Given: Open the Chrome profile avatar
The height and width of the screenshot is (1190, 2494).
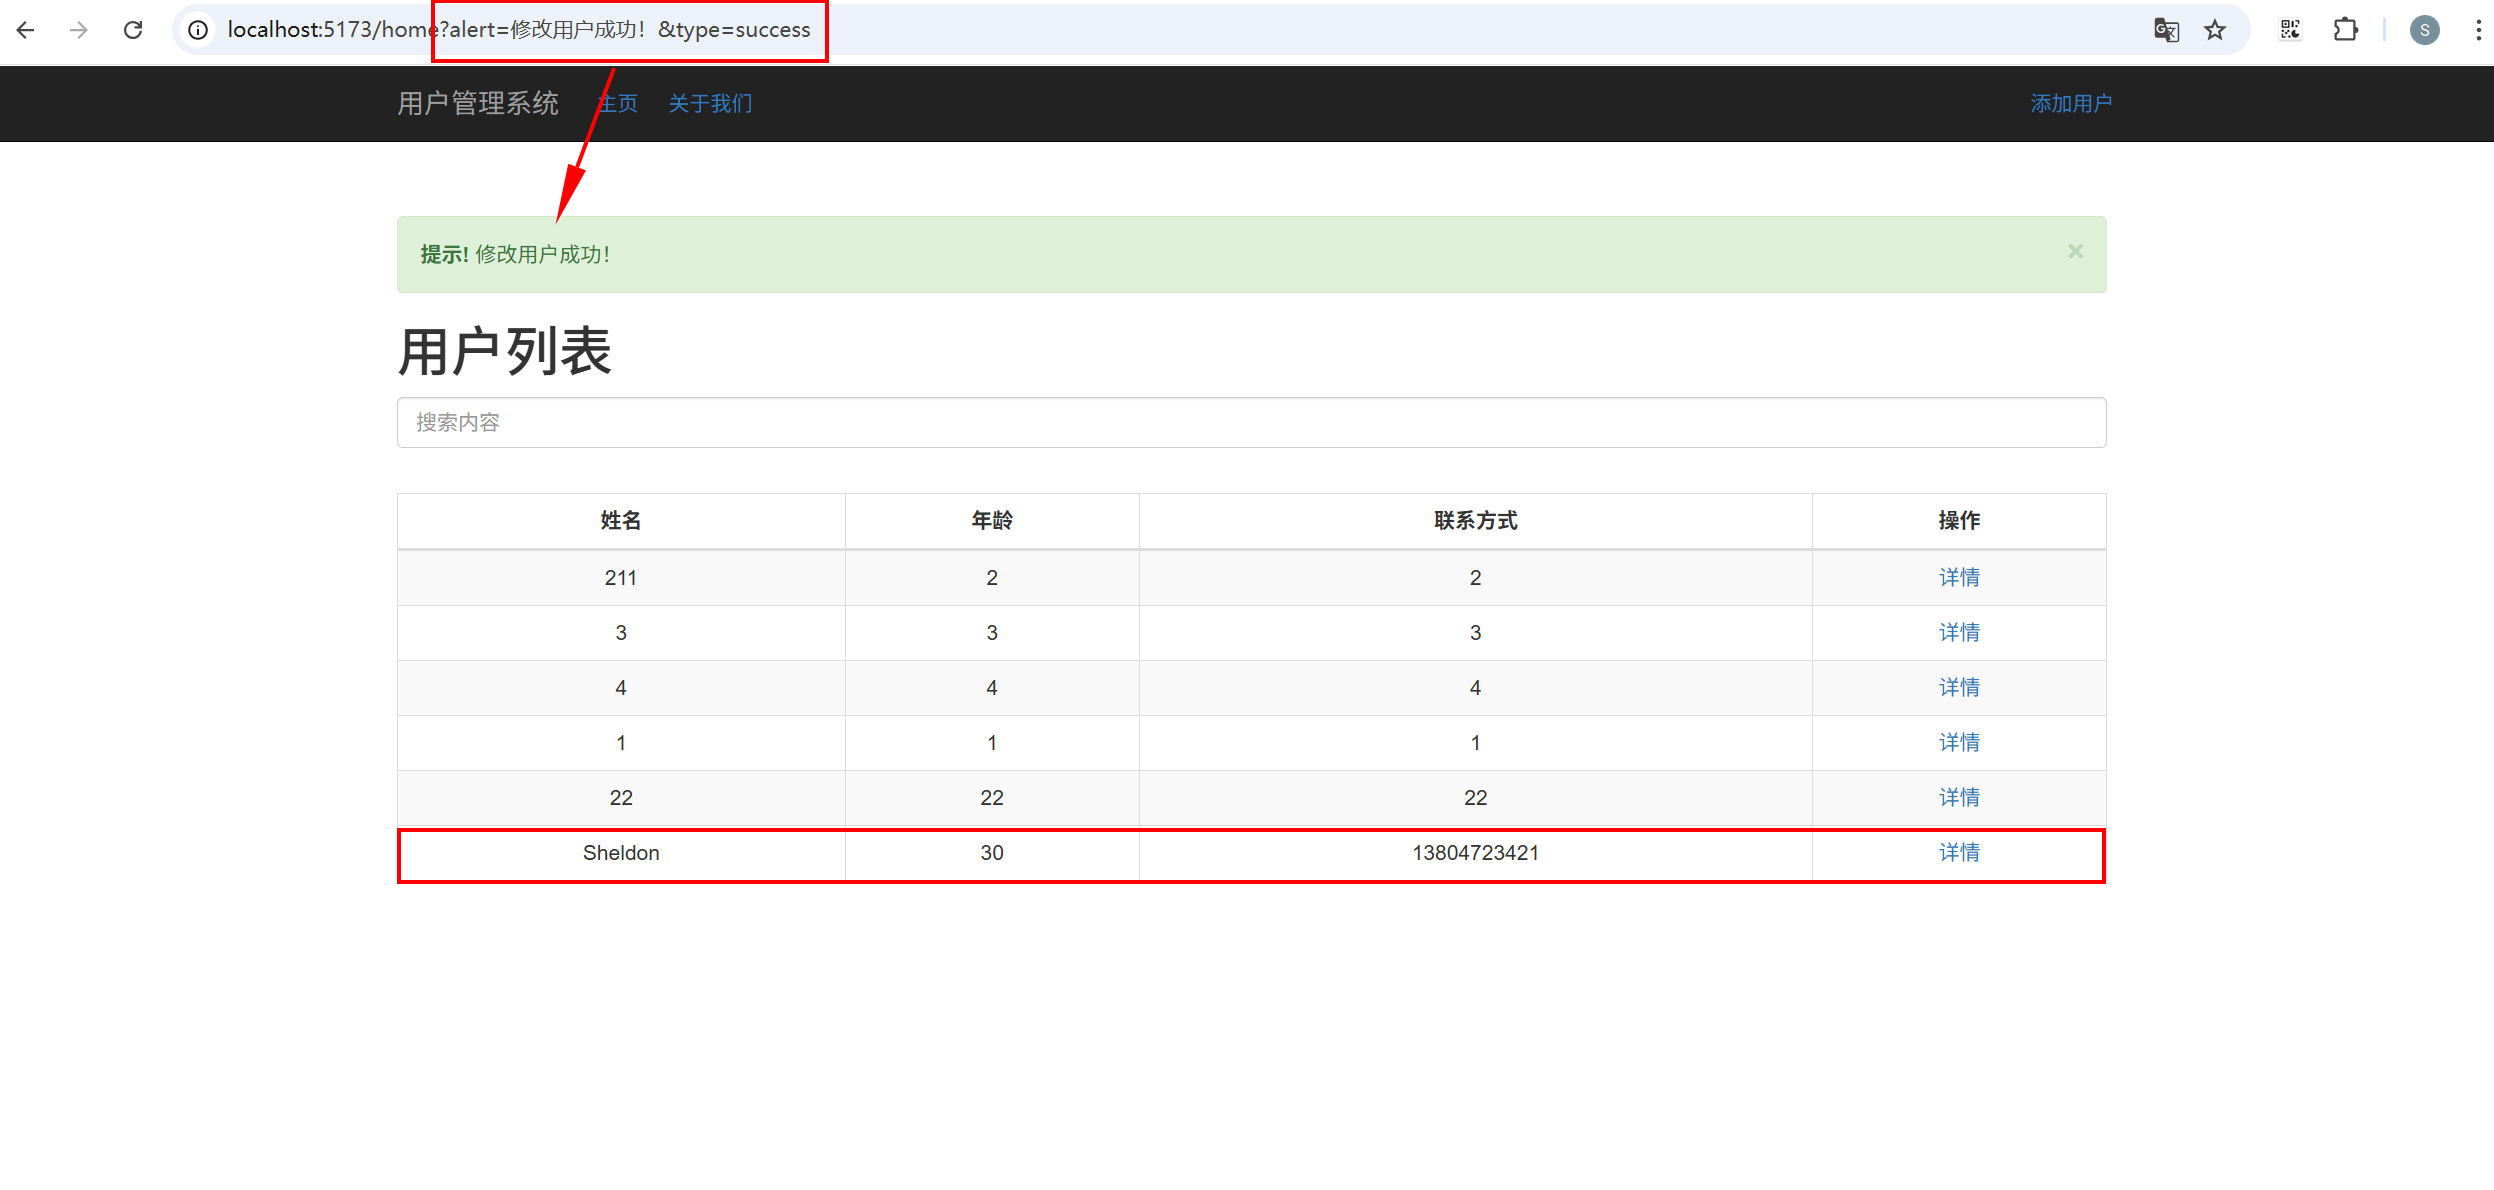Looking at the screenshot, I should [2424, 30].
